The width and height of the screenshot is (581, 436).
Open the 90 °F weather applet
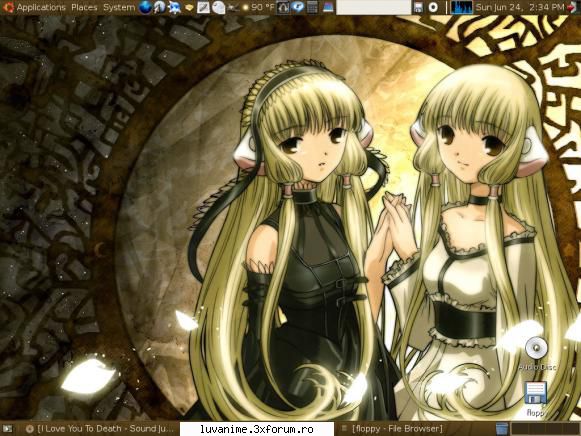[258, 7]
